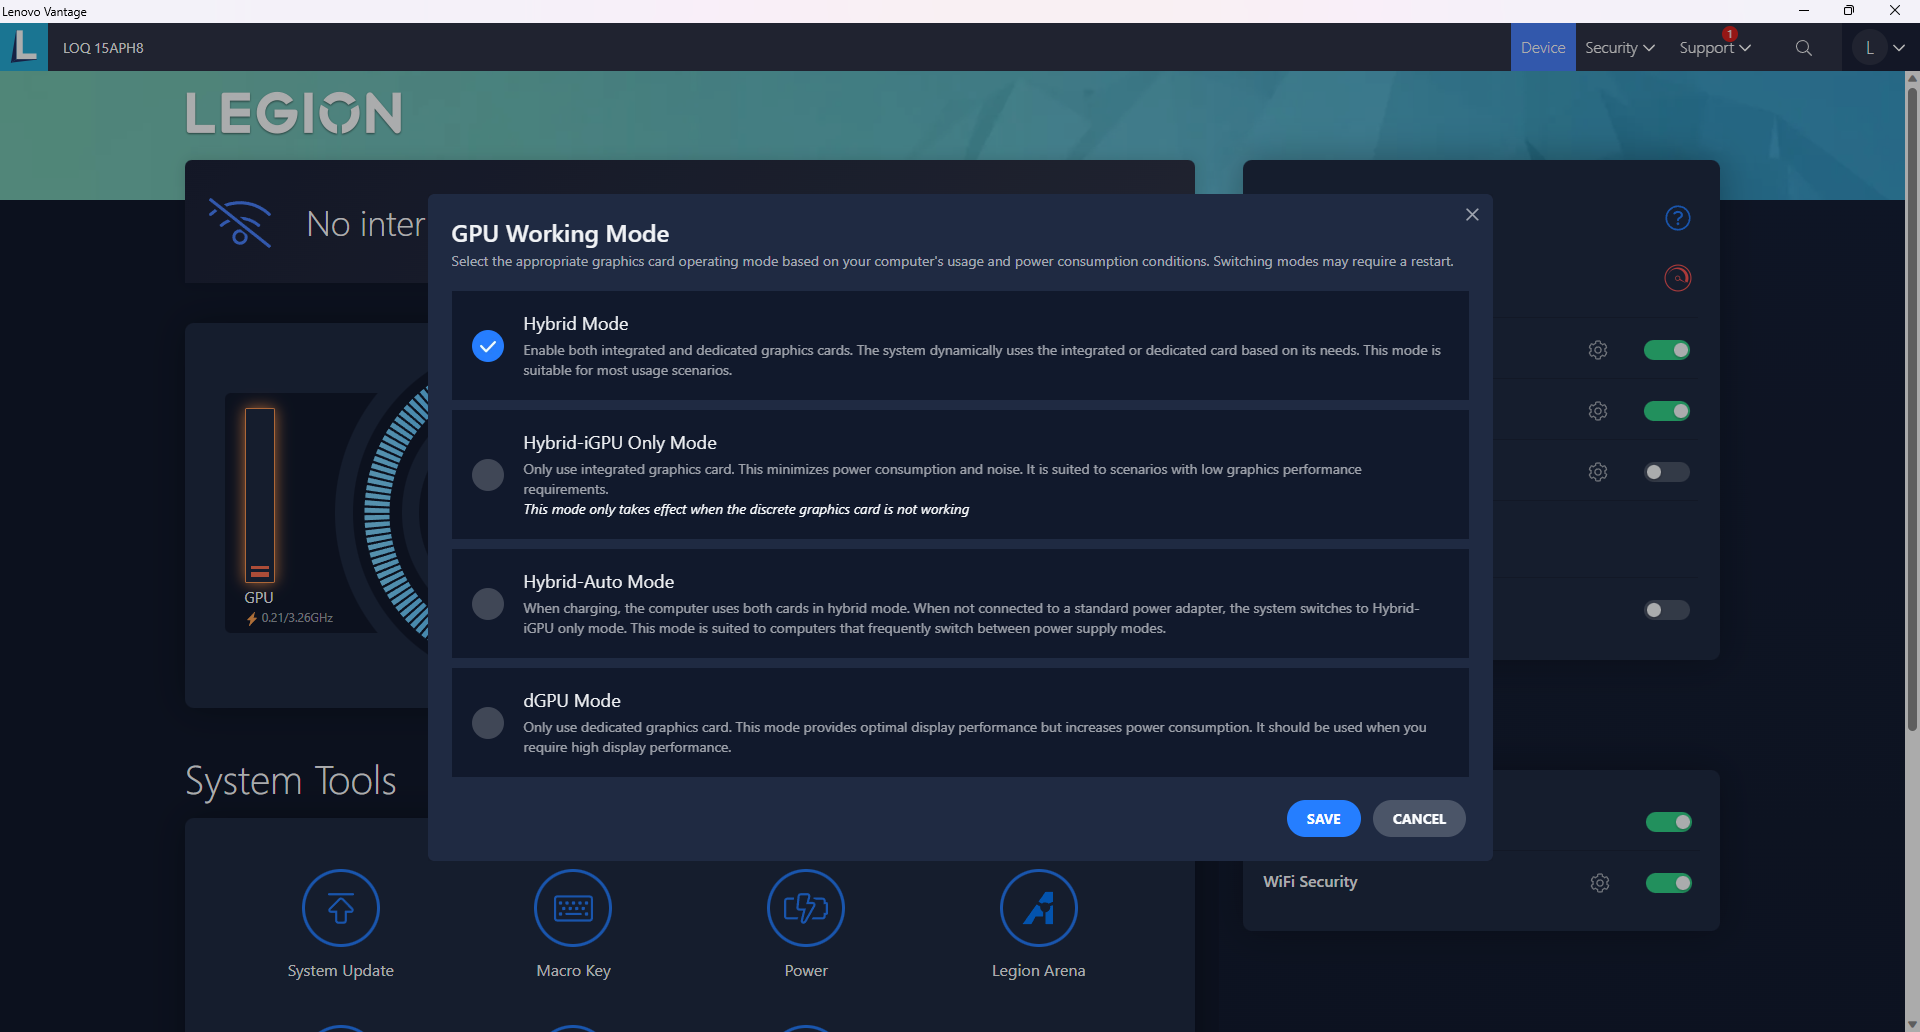Open the System Update tool icon
This screenshot has width=1920, height=1032.
click(x=341, y=908)
